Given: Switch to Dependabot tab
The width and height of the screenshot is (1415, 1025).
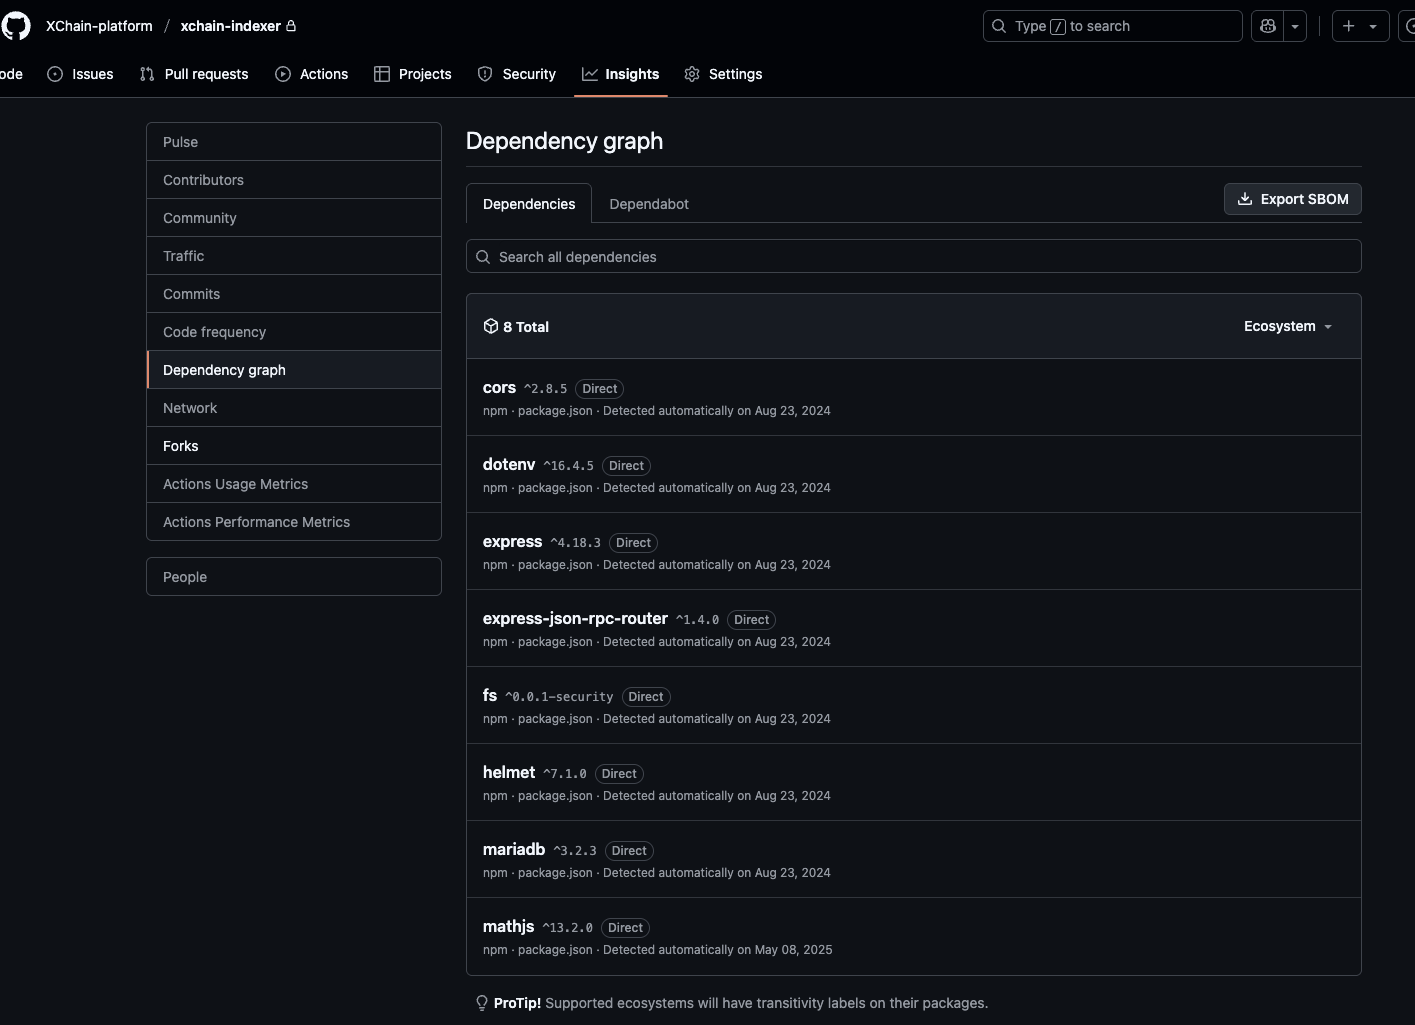Looking at the screenshot, I should point(649,204).
